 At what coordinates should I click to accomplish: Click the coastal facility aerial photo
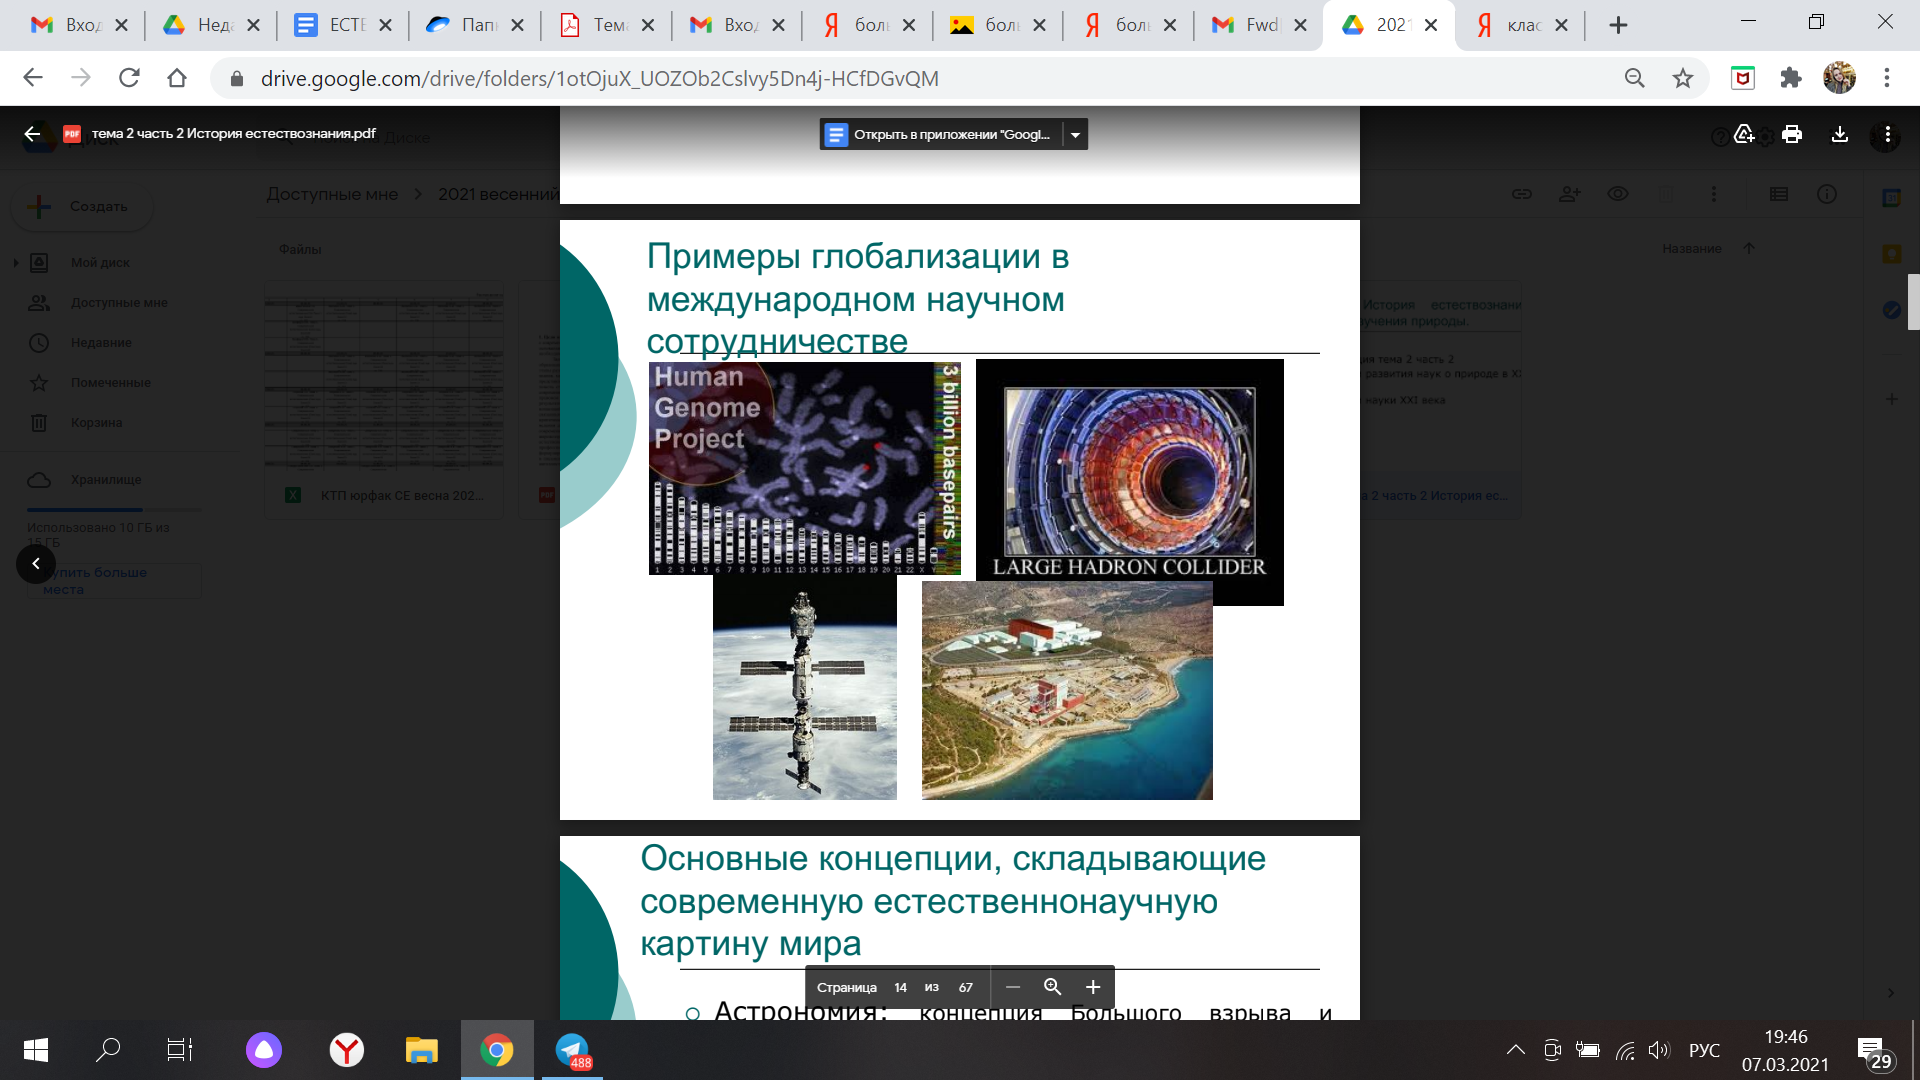[x=1067, y=691]
